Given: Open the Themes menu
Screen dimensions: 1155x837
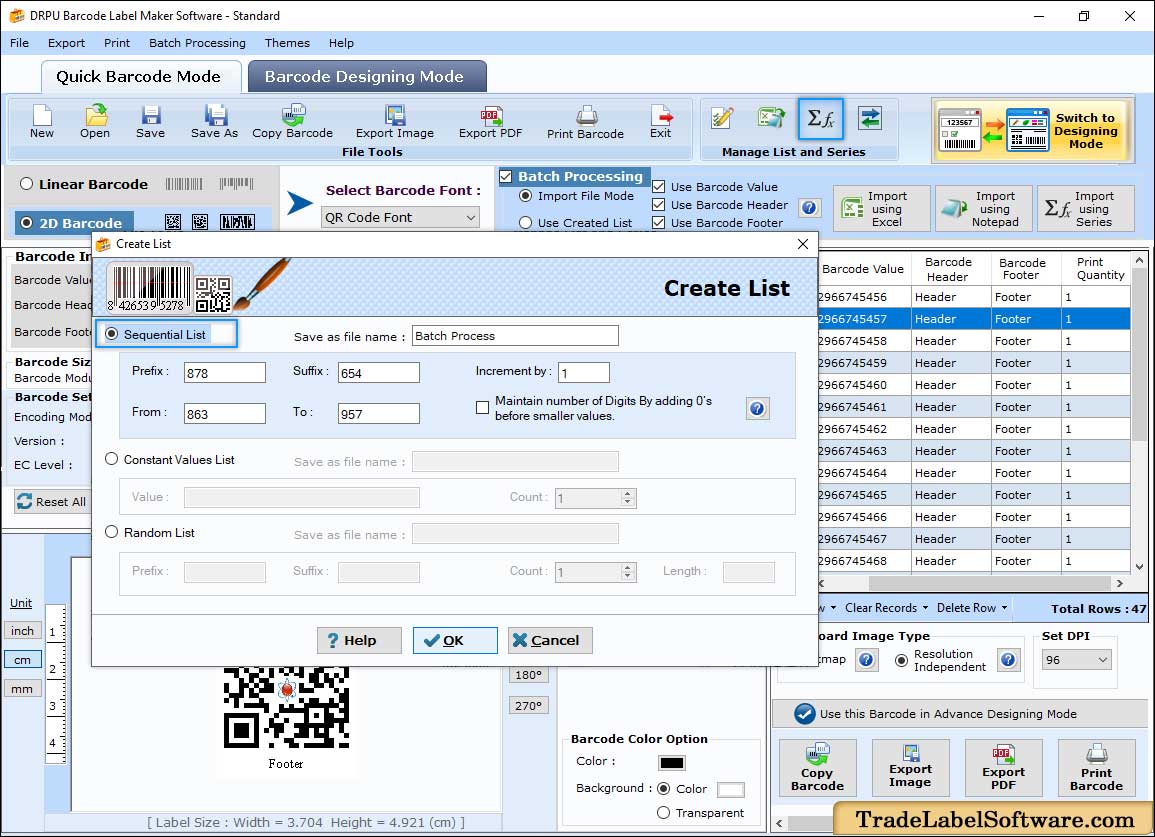Looking at the screenshot, I should pos(287,43).
